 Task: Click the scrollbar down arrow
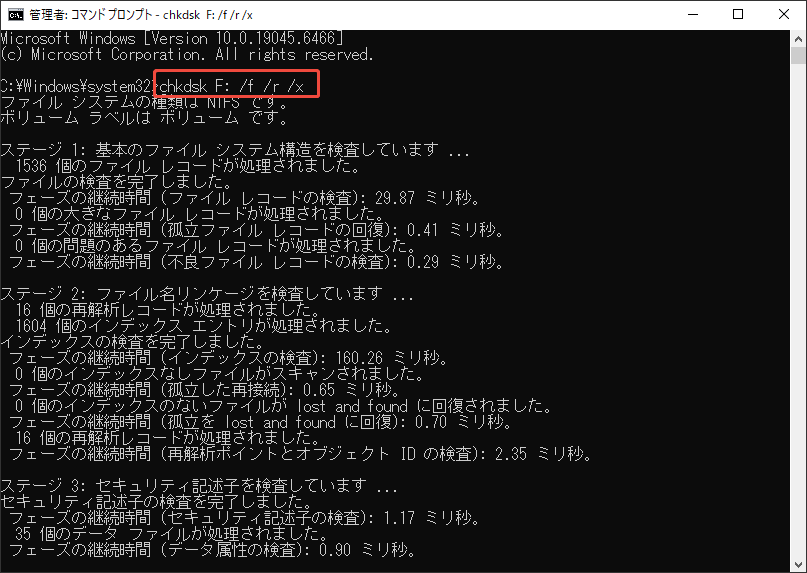798,564
